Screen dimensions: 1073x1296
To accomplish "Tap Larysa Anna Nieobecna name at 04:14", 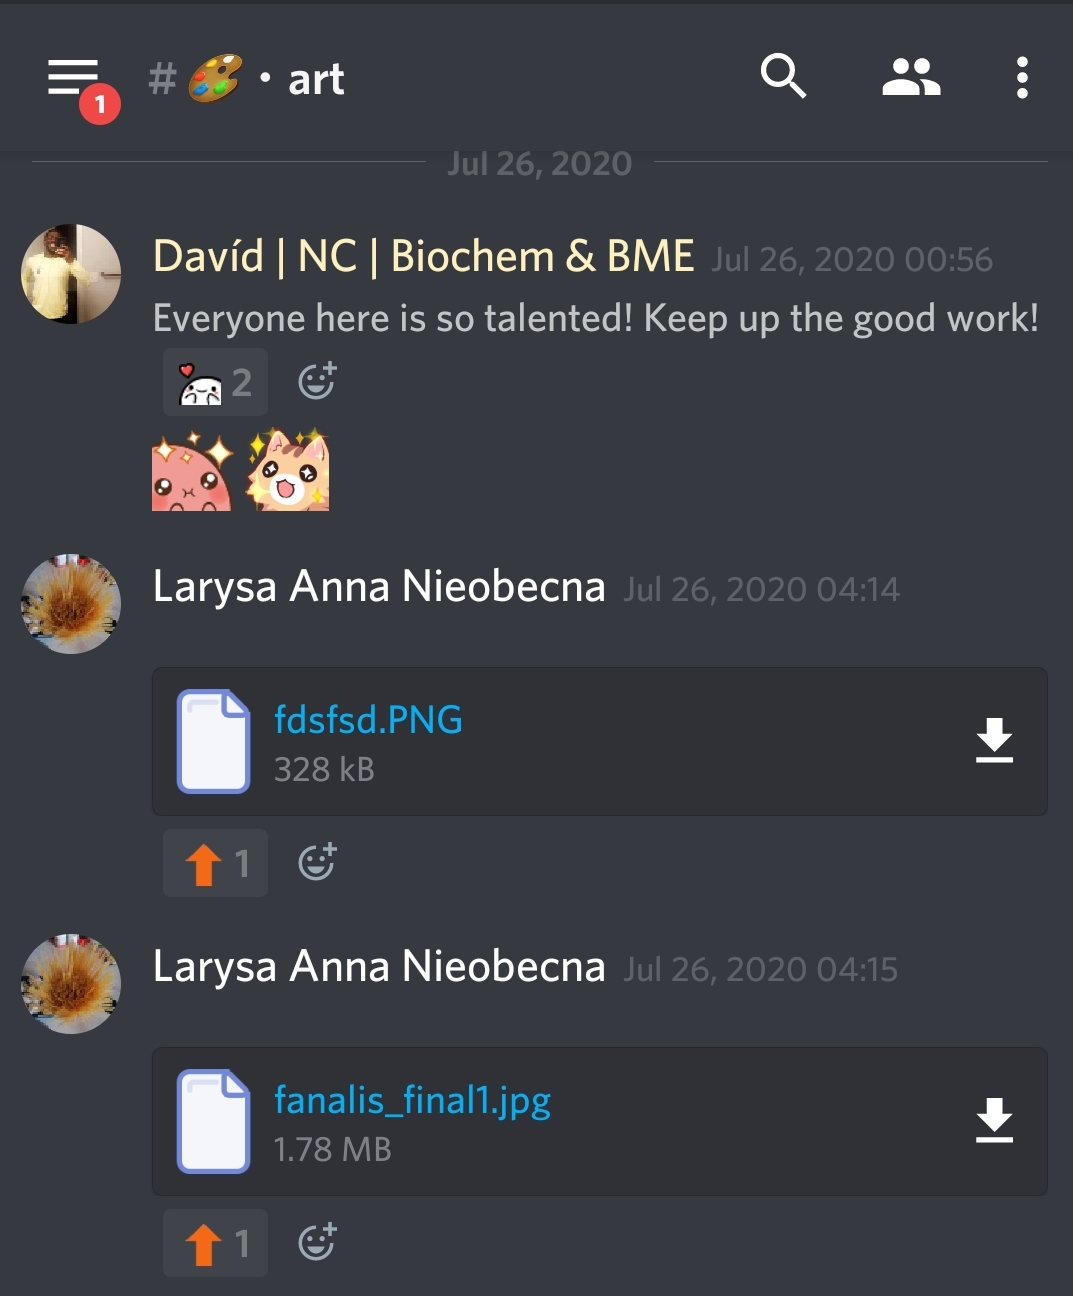I will [379, 586].
